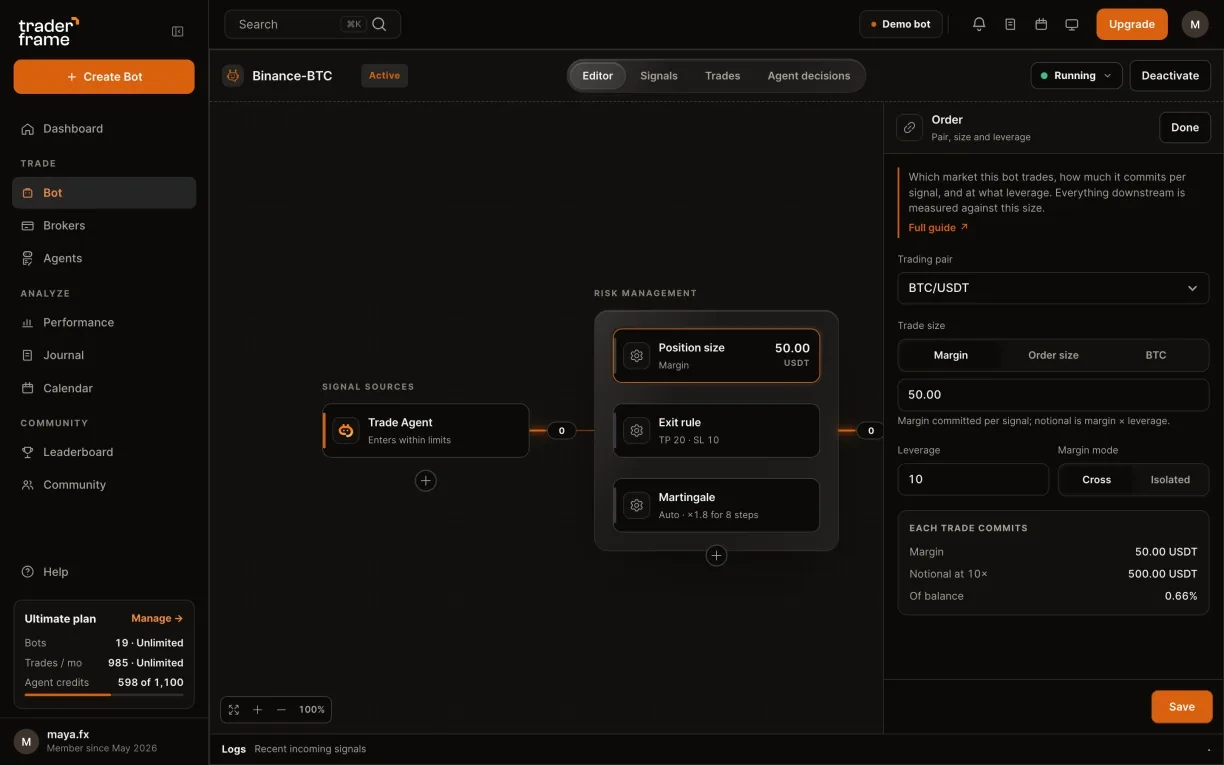Switch to the Trades tab
Image resolution: width=1224 pixels, height=765 pixels.
click(723, 76)
